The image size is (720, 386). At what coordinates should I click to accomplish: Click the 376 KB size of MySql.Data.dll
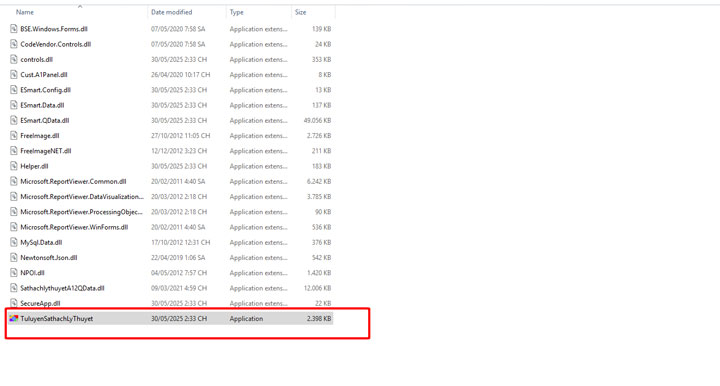pos(321,242)
